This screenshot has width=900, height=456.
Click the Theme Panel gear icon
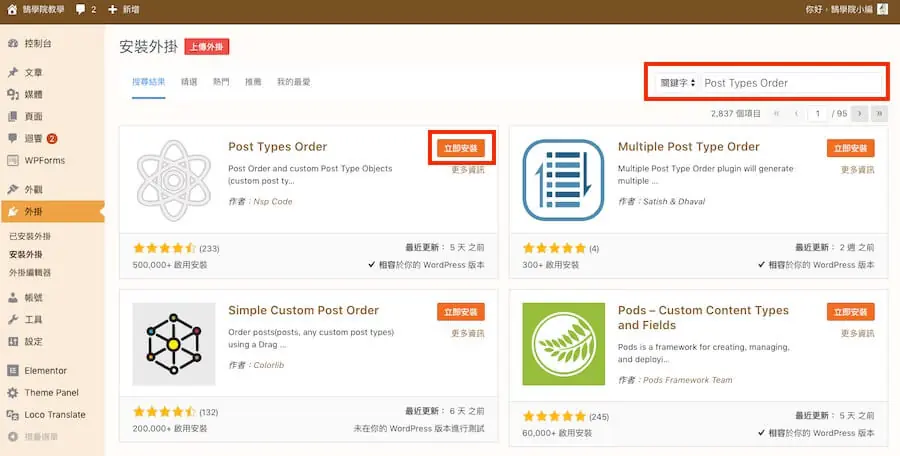coord(13,393)
